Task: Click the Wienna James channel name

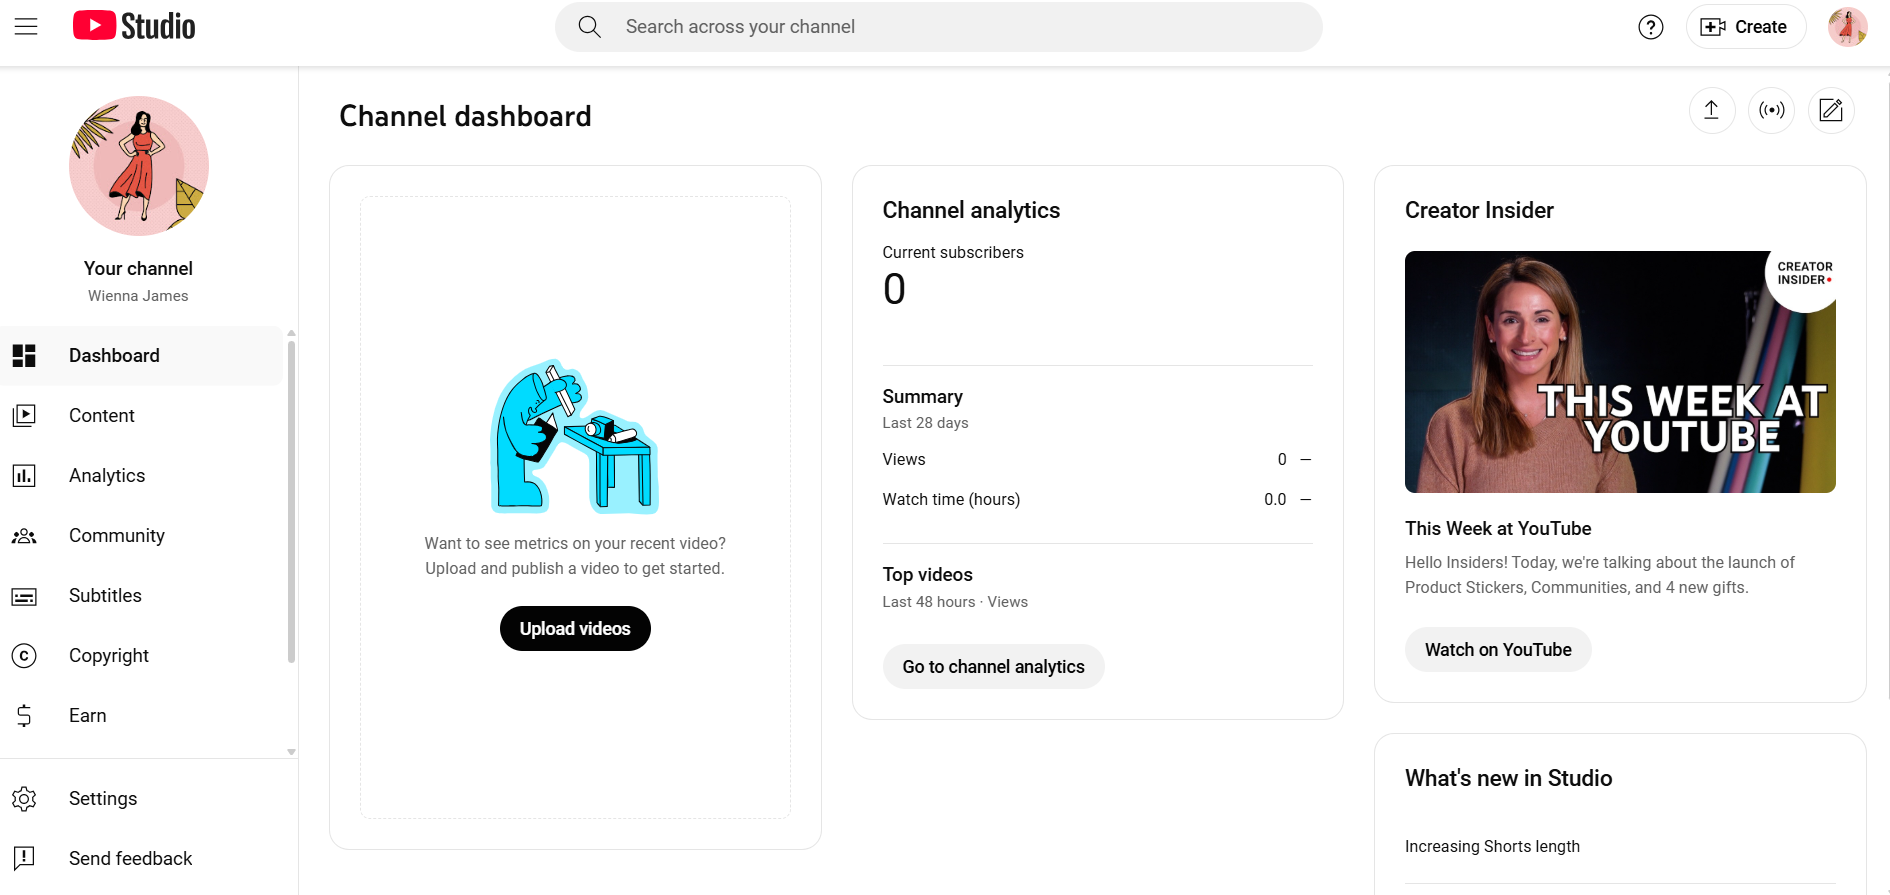Action: [x=138, y=296]
